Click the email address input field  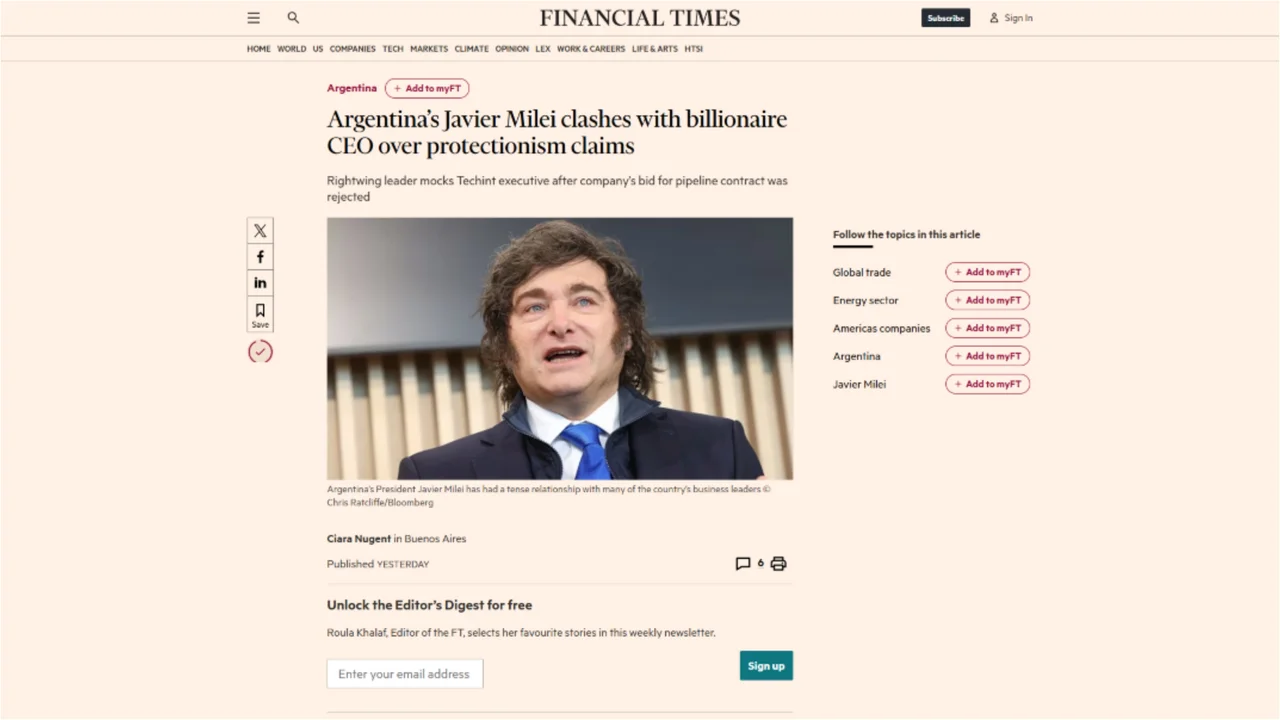[x=404, y=673]
